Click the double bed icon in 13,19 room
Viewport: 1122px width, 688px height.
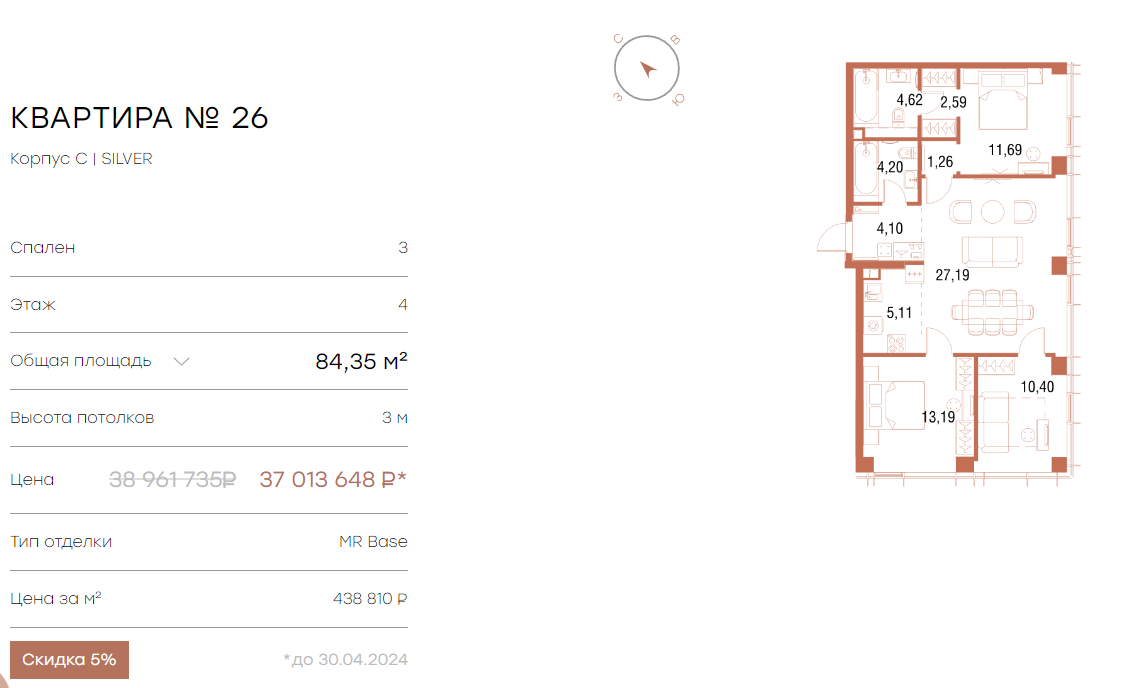894,405
